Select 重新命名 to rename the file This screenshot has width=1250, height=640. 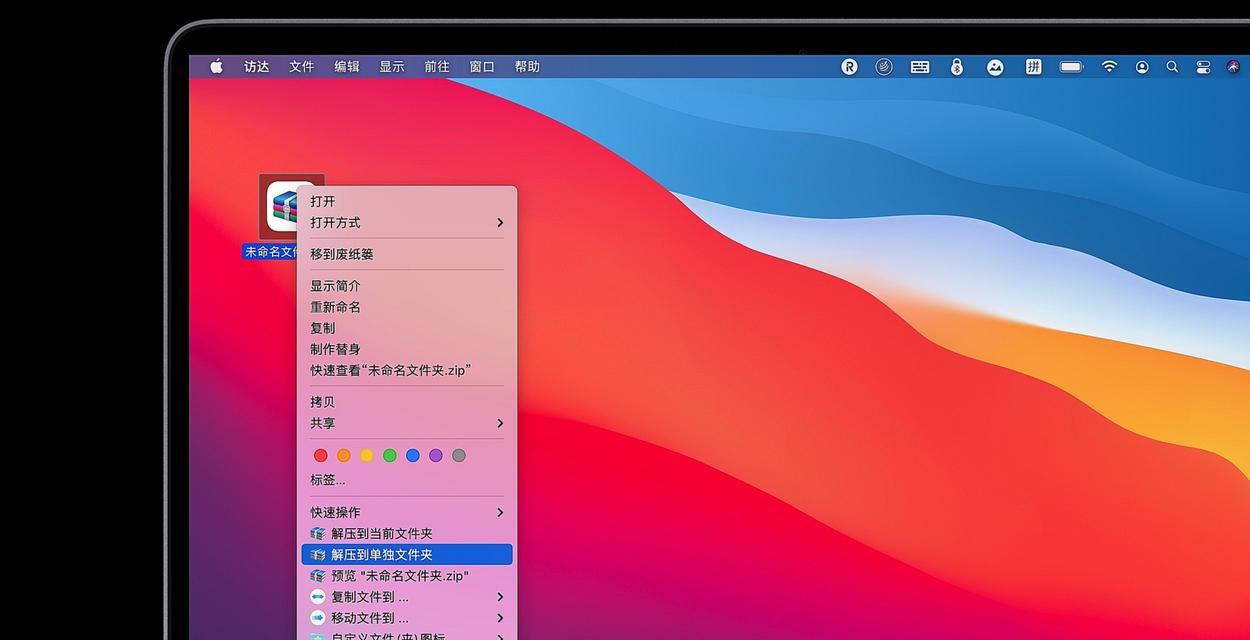point(407,307)
